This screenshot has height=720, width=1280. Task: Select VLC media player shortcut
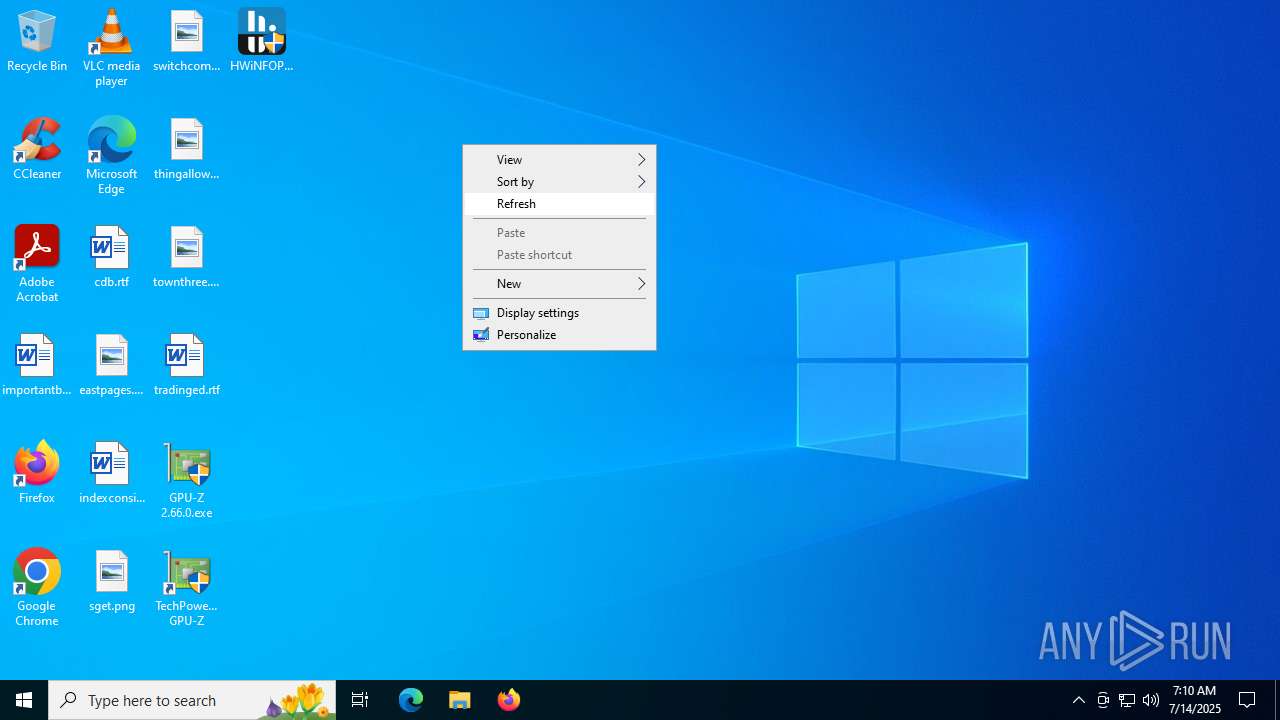tap(111, 48)
